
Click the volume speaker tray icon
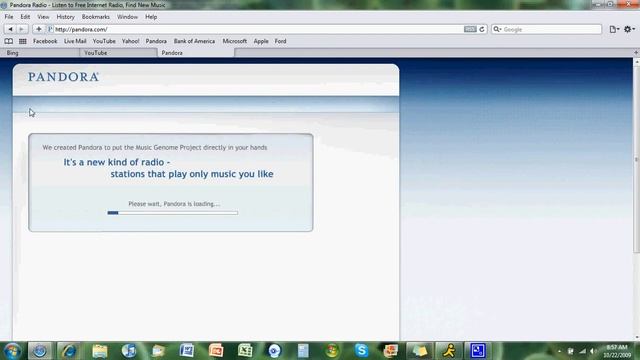(x=592, y=351)
